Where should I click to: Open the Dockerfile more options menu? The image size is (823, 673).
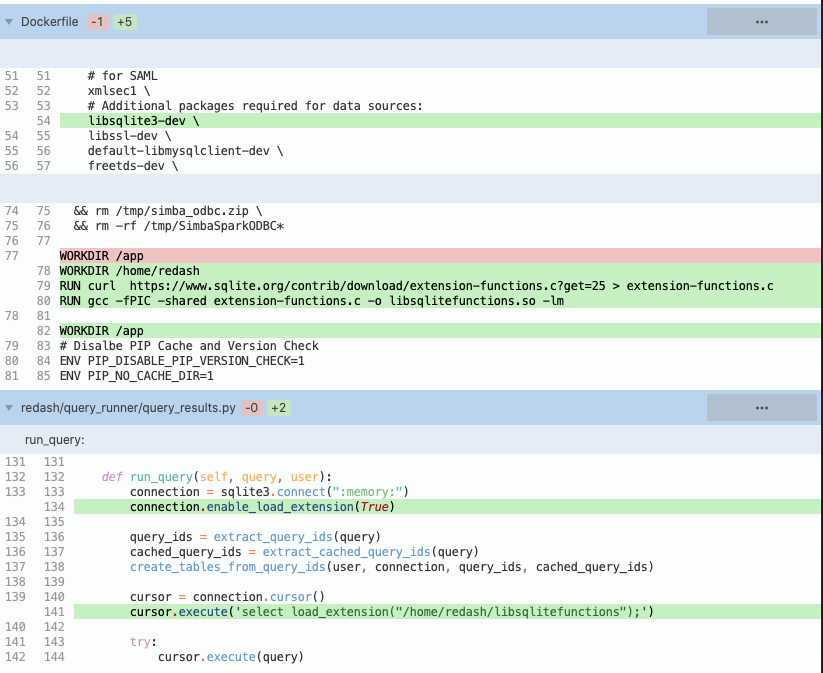(x=762, y=22)
